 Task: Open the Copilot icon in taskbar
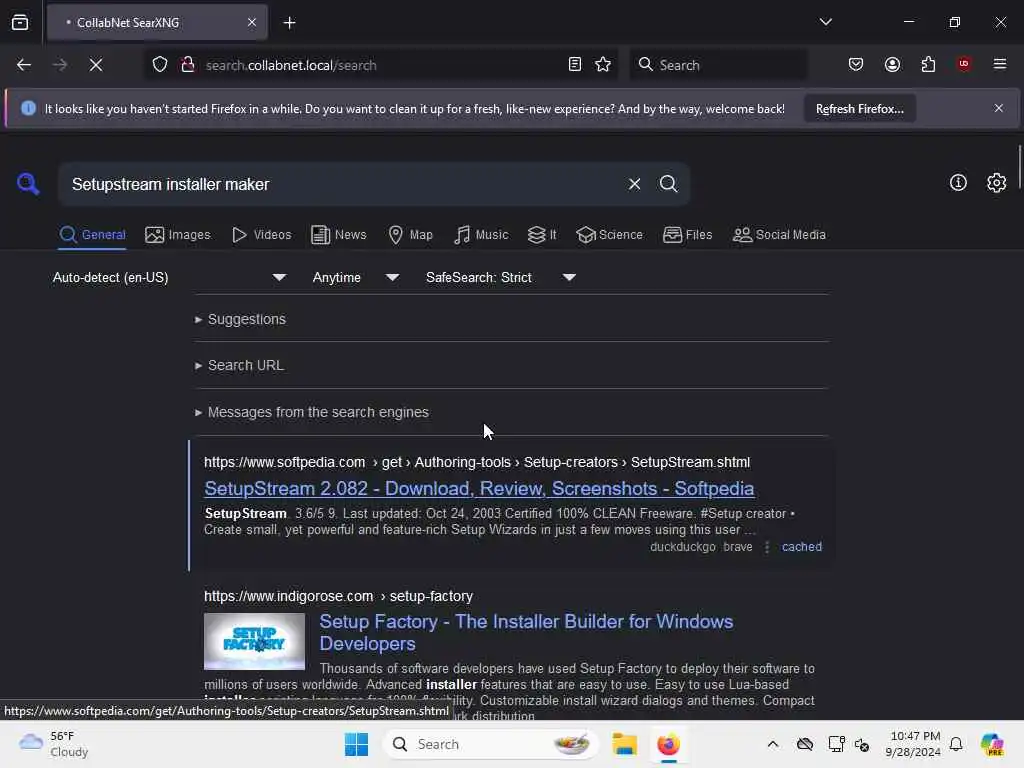(992, 744)
